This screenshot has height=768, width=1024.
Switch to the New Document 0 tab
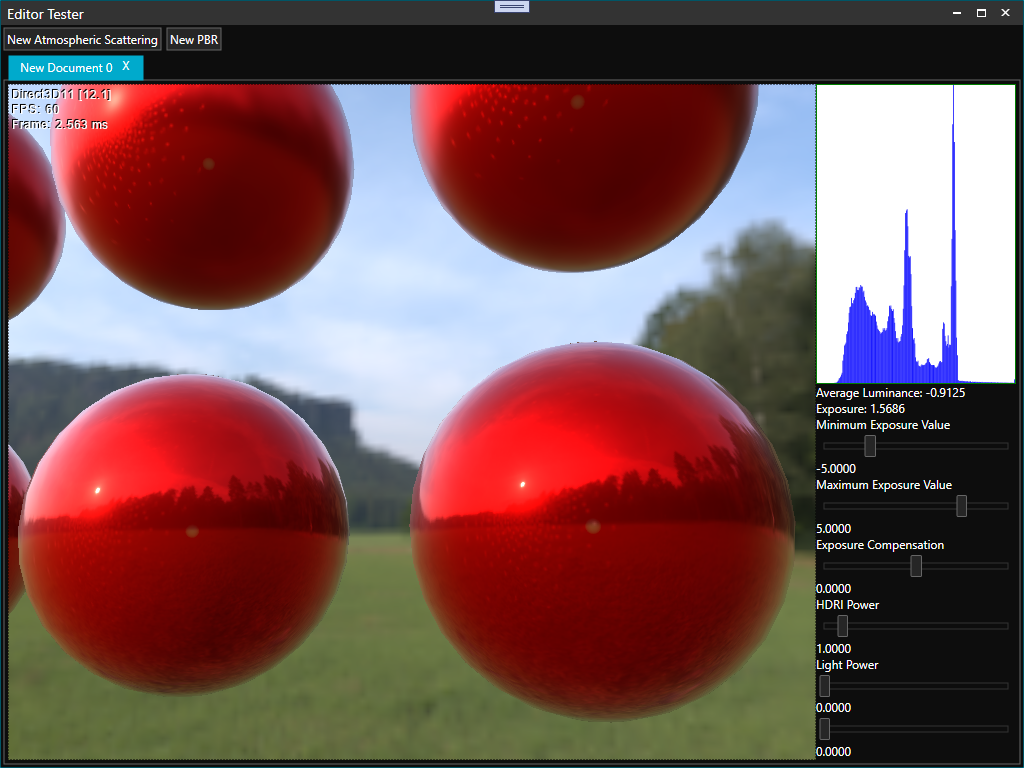coord(66,68)
